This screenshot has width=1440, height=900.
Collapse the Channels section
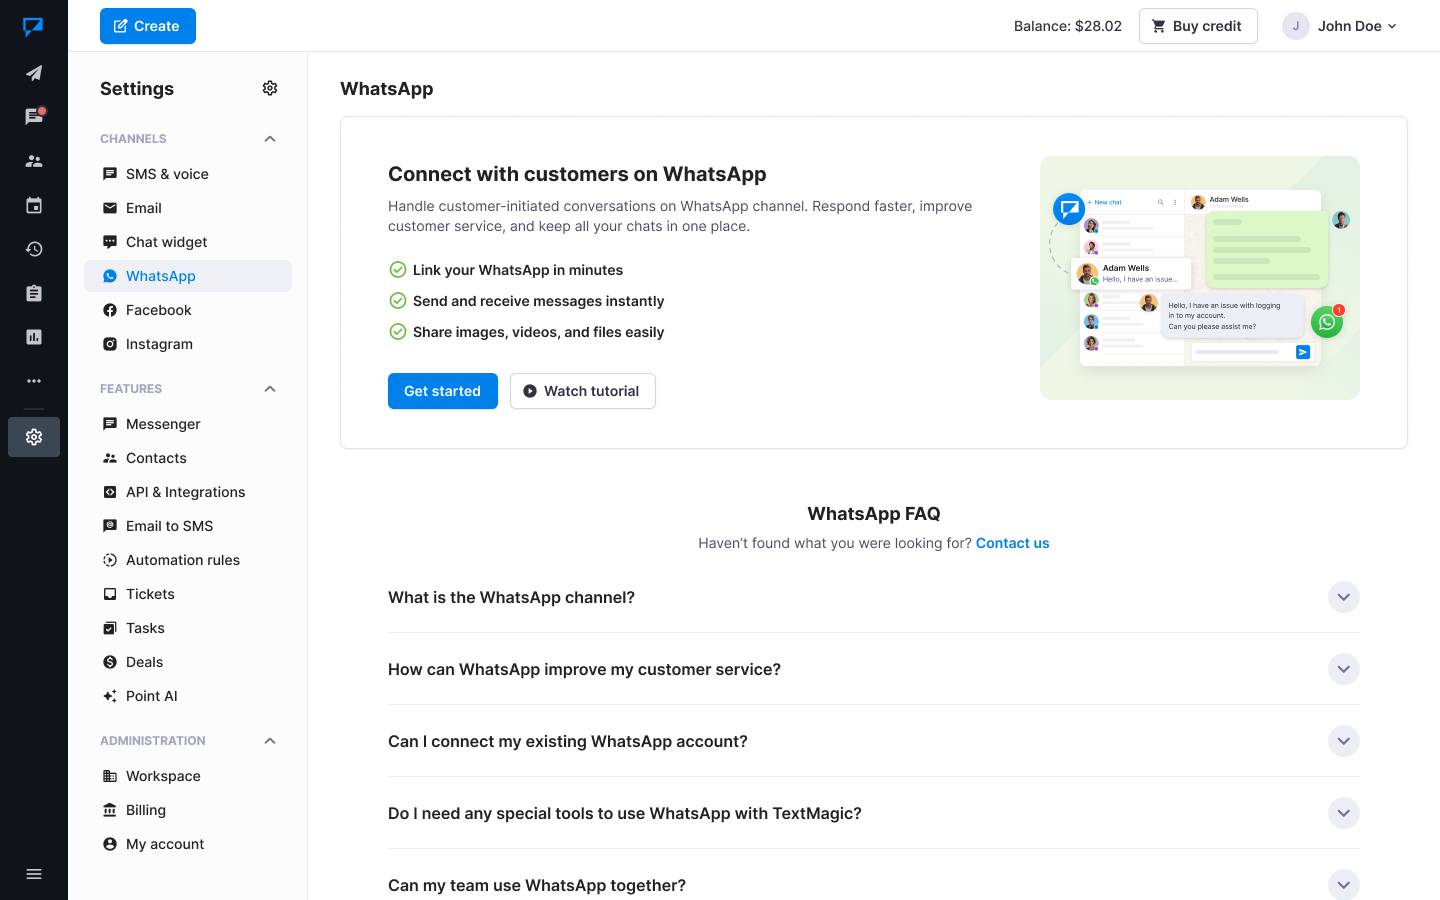(x=270, y=139)
